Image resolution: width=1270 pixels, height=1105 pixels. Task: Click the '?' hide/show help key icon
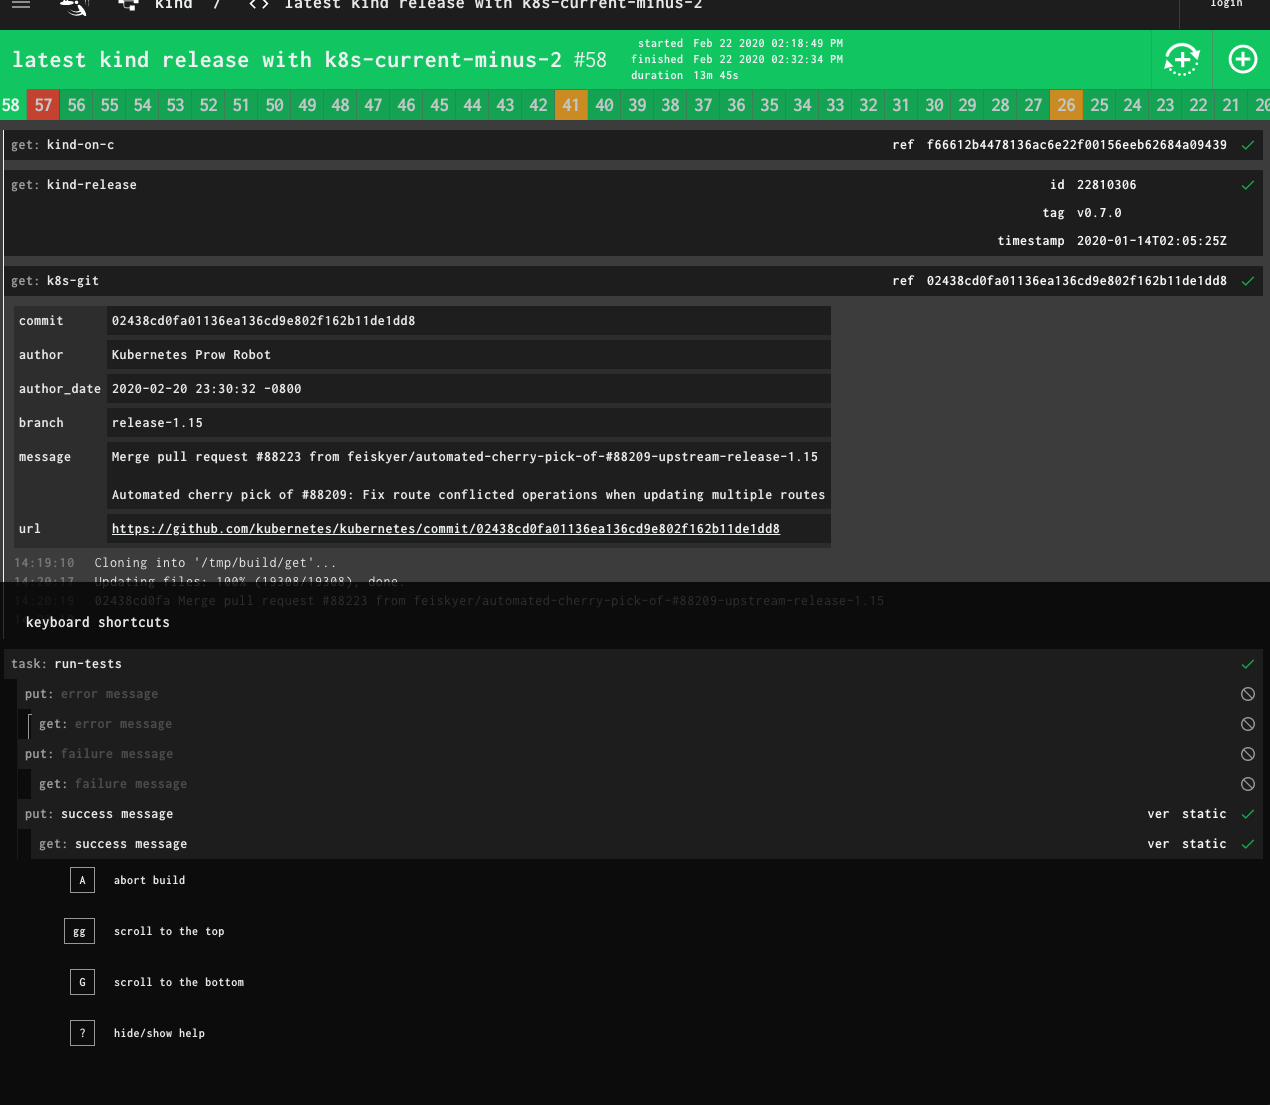(82, 1033)
